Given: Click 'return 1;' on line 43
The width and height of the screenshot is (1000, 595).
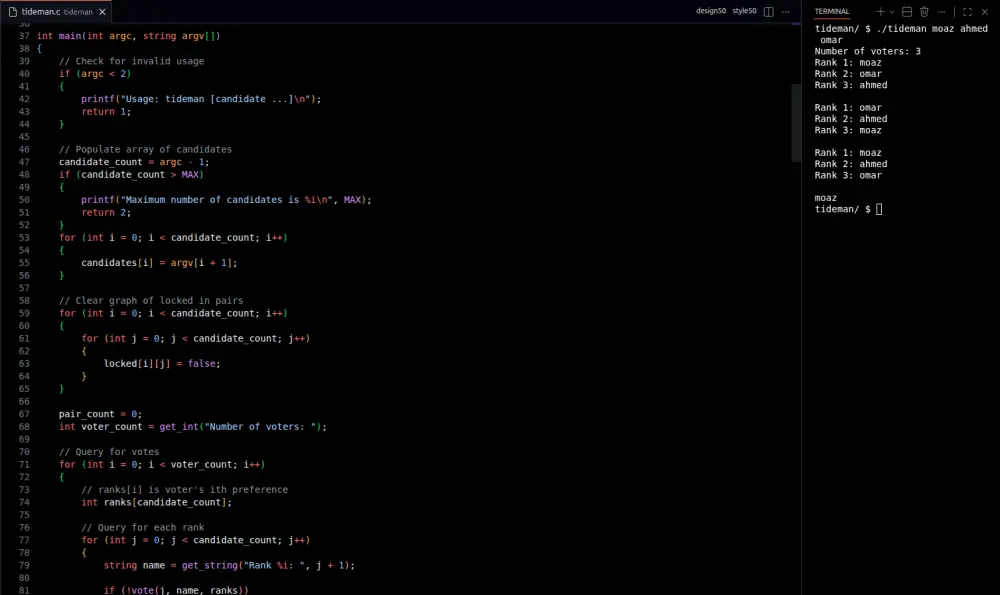Looking at the screenshot, I should click(106, 112).
